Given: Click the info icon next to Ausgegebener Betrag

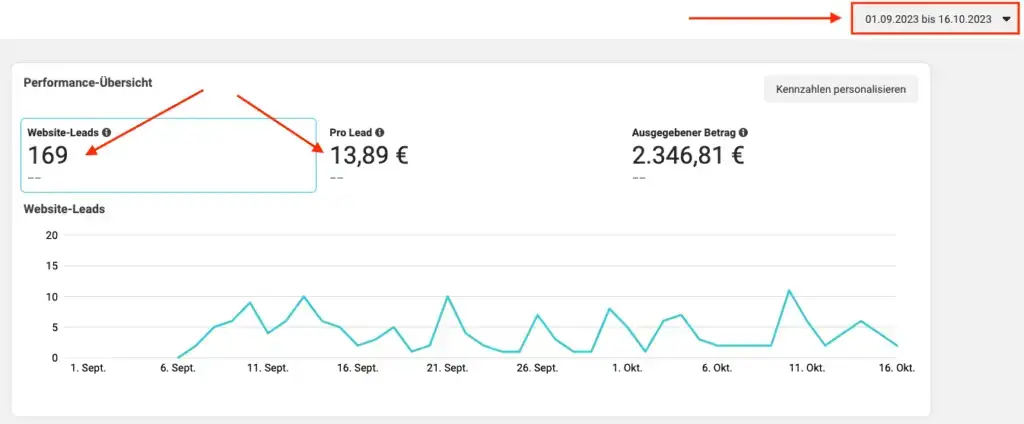Looking at the screenshot, I should point(744,132).
